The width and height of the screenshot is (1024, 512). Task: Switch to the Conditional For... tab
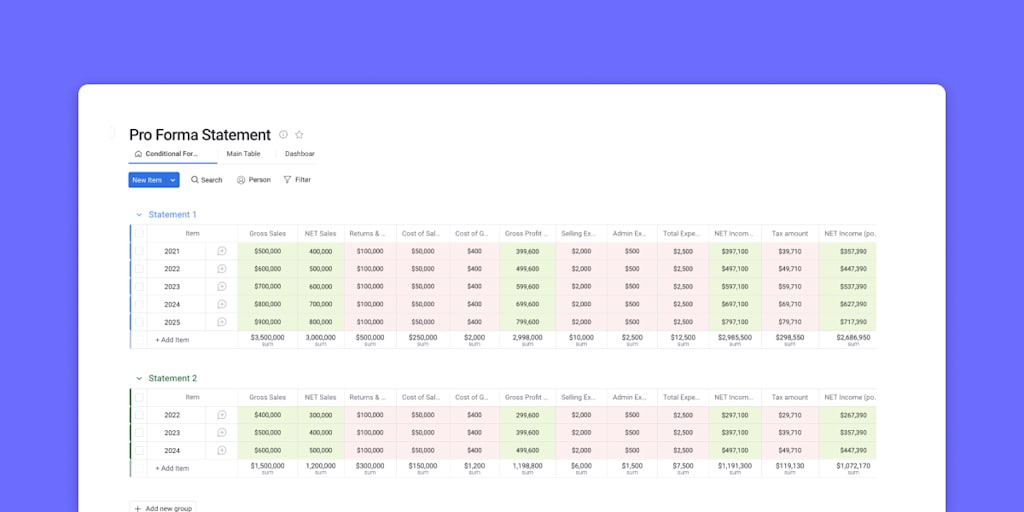(172, 154)
